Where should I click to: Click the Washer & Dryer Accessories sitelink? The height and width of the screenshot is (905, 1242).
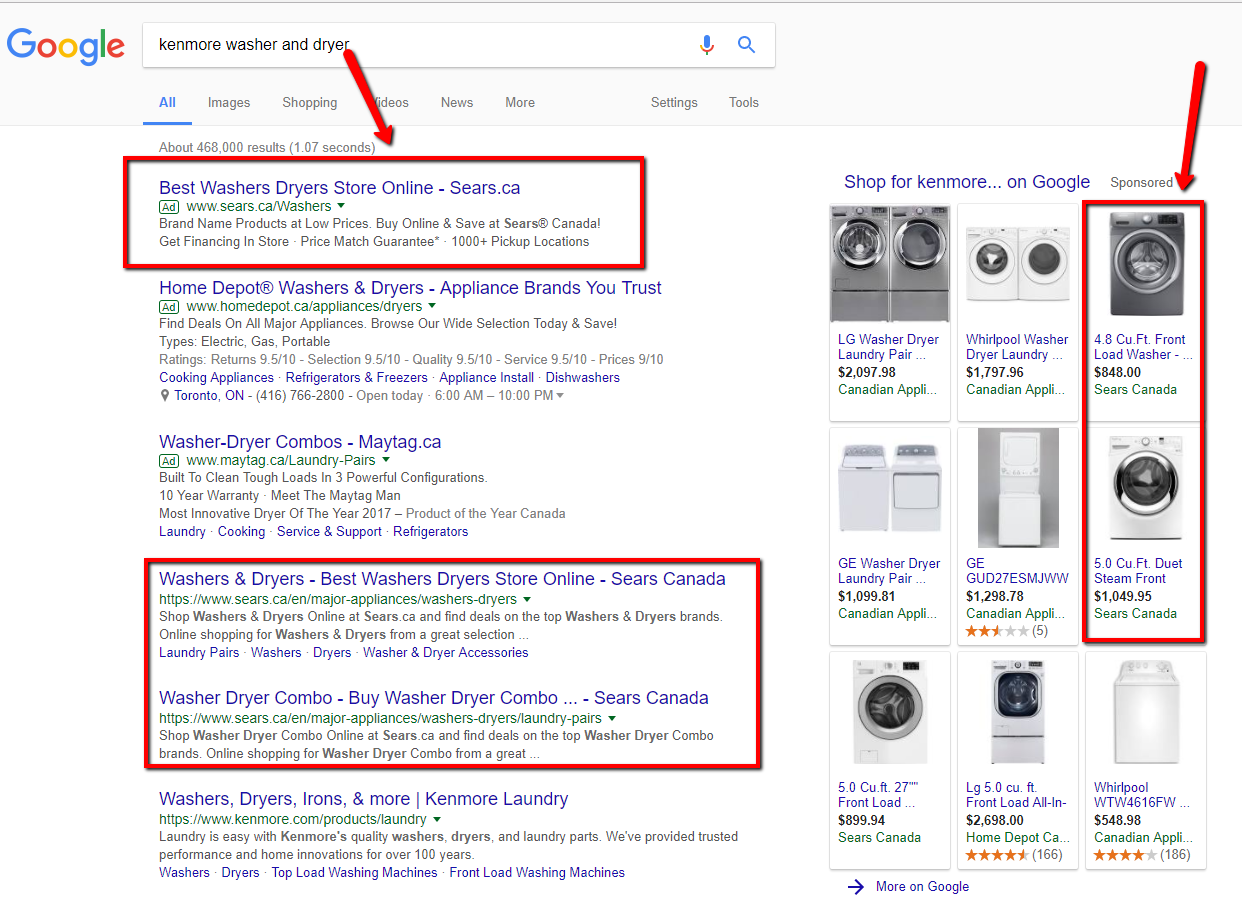(446, 653)
